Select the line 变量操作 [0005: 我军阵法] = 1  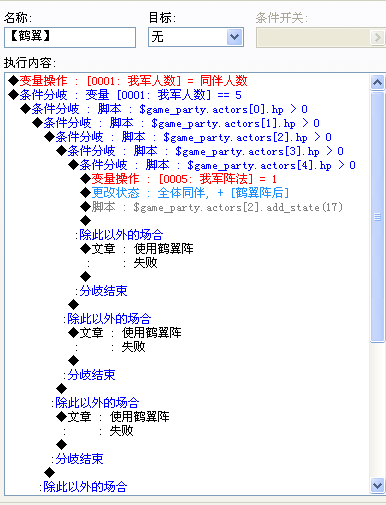[x=179, y=179]
